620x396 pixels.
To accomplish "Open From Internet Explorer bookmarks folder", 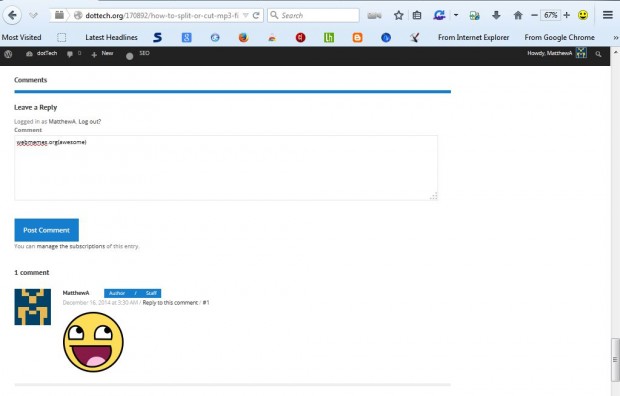I will click(473, 38).
